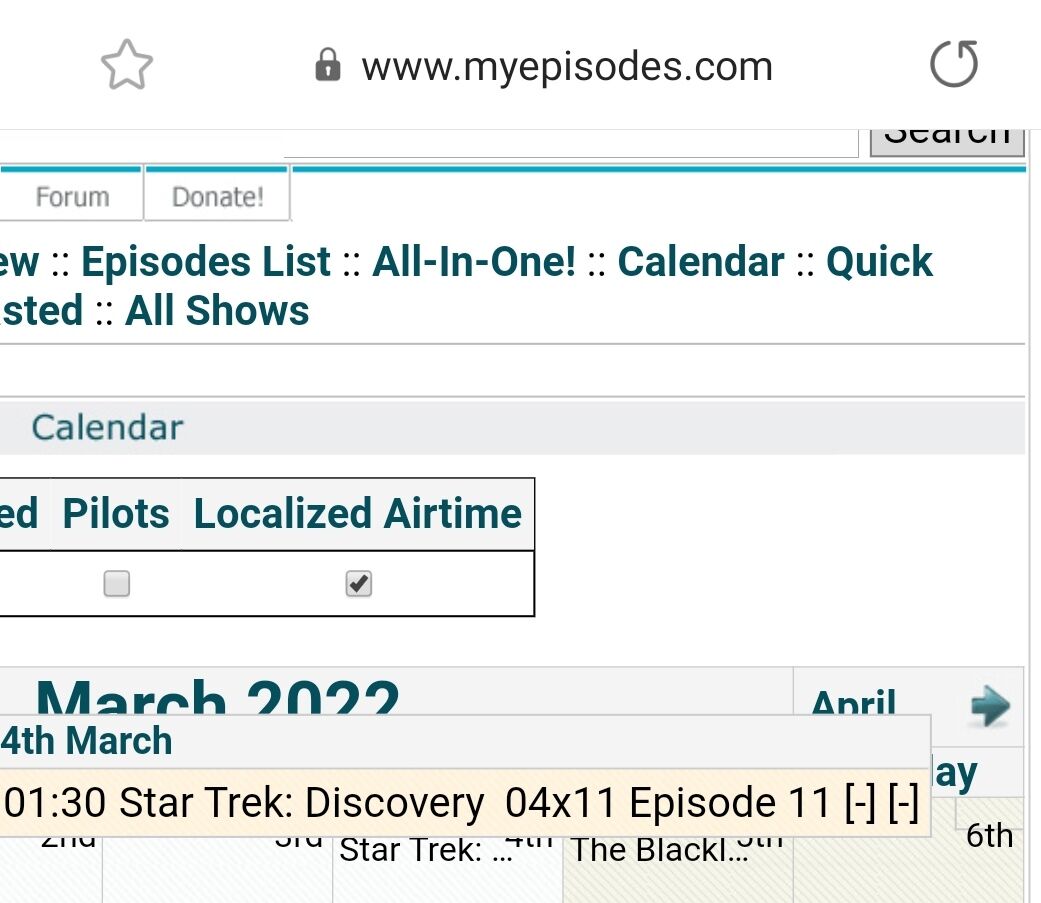Screen dimensions: 1041x903
Task: Click the padlock site security icon
Action: [327, 67]
